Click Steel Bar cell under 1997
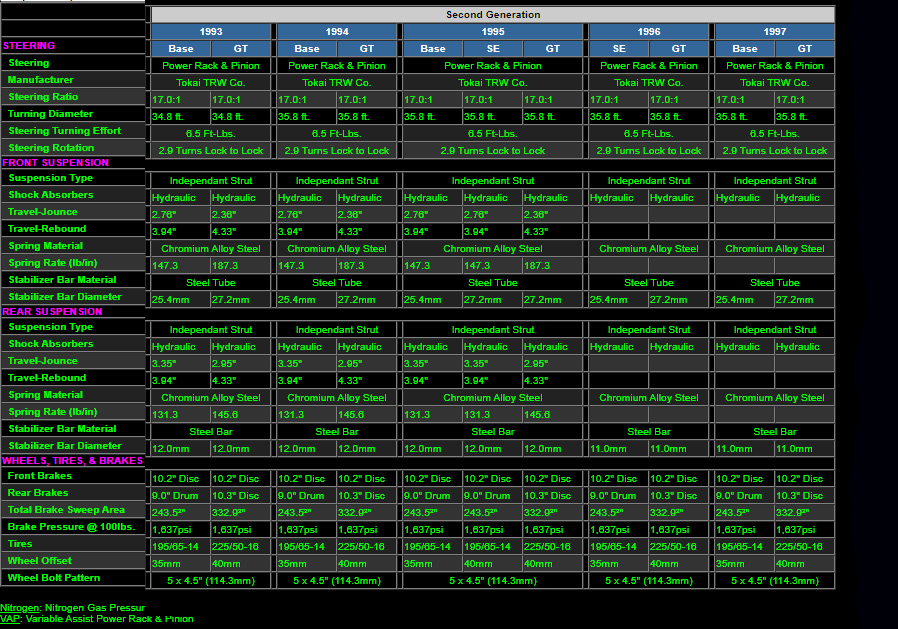 pos(774,431)
